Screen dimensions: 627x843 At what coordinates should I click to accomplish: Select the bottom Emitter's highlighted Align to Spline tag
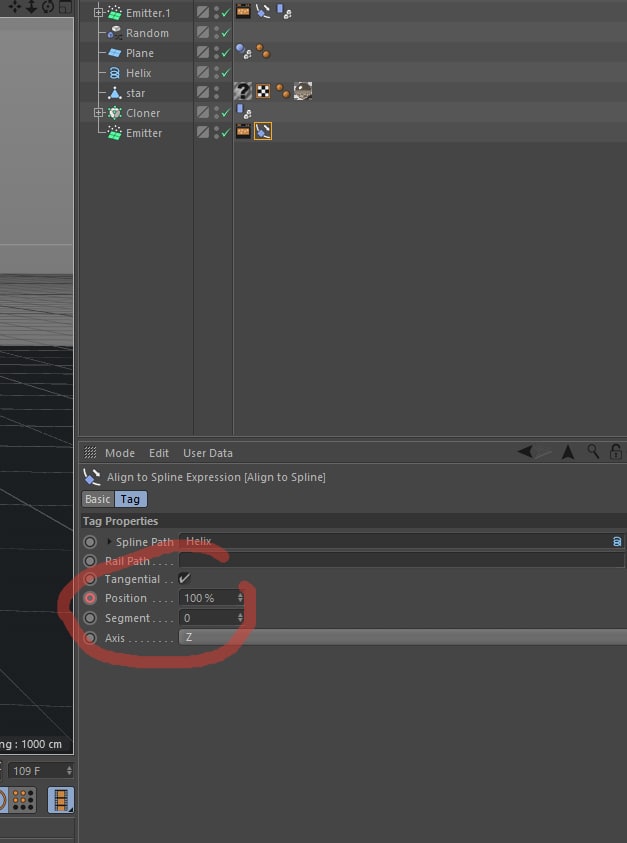coord(263,131)
